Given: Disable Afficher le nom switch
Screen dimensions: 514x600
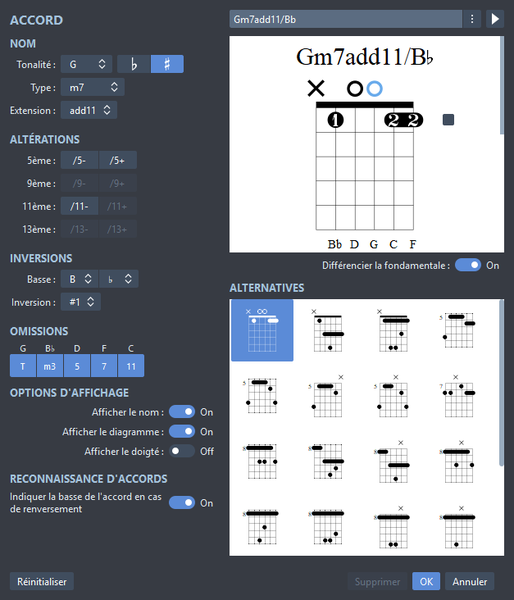Looking at the screenshot, I should point(182,412).
